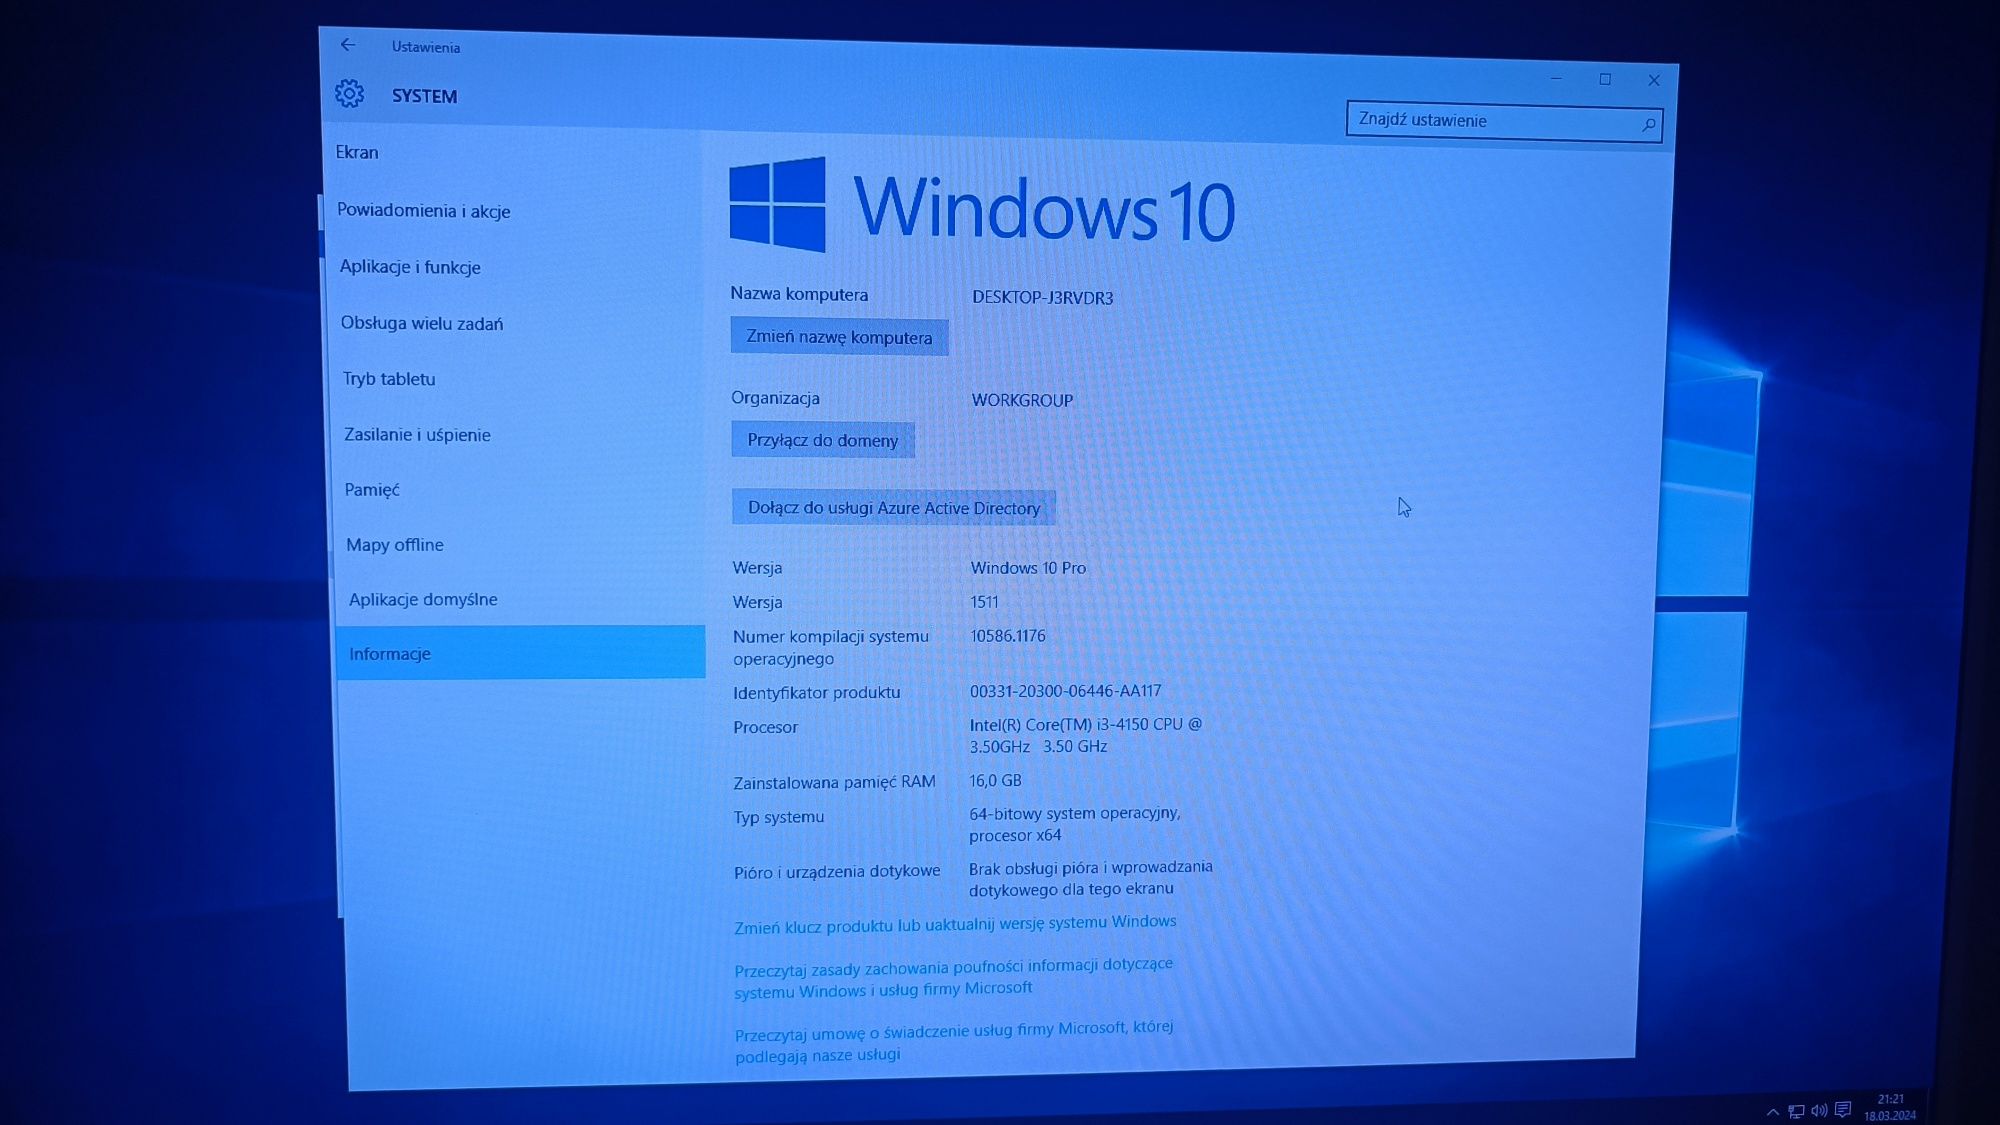Image resolution: width=2000 pixels, height=1125 pixels.
Task: Focus the Znajdź ustawienie search box
Action: [x=1503, y=121]
